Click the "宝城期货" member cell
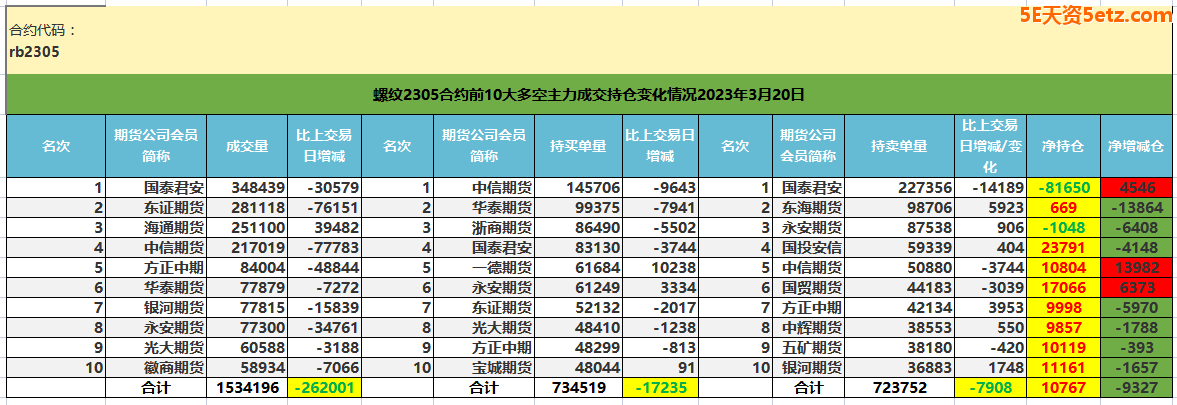 [x=483, y=368]
